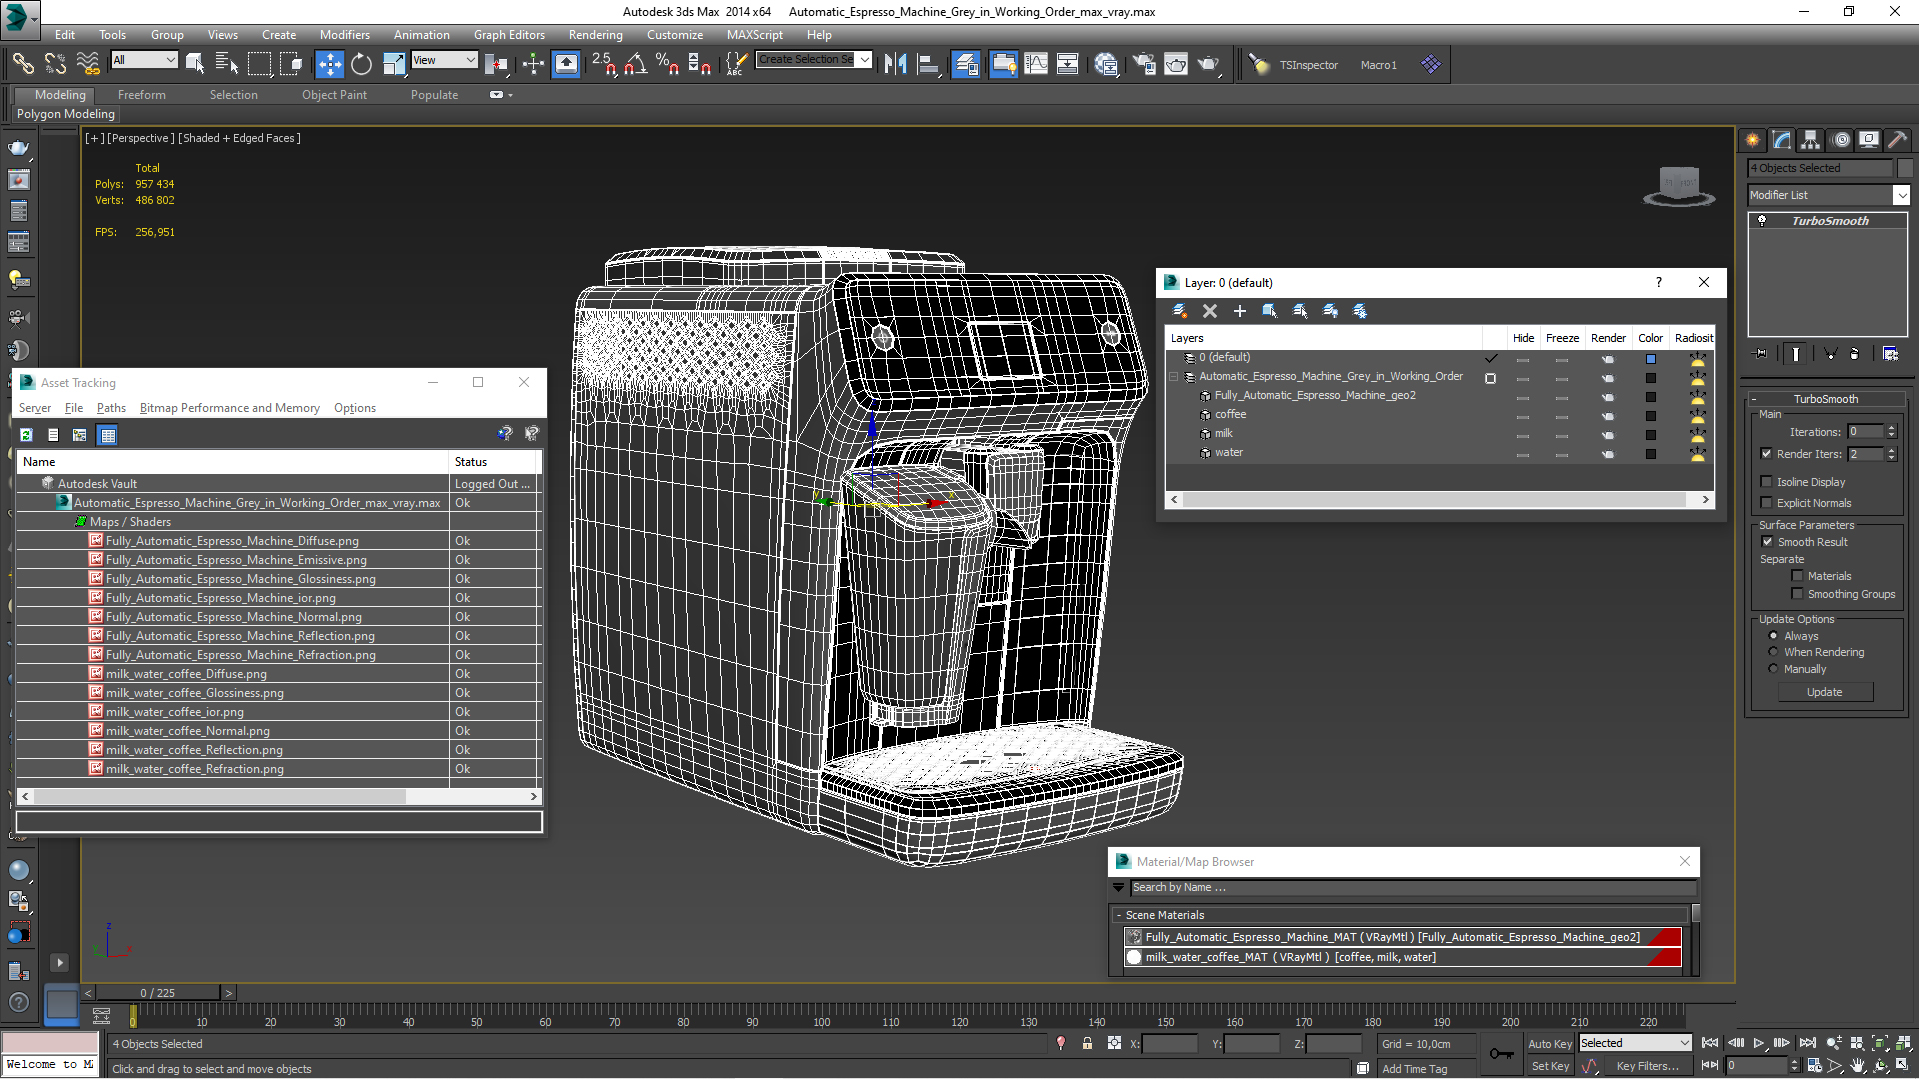1920x1080 pixels.
Task: Switch Asset Tracking to table view
Action: click(x=108, y=435)
